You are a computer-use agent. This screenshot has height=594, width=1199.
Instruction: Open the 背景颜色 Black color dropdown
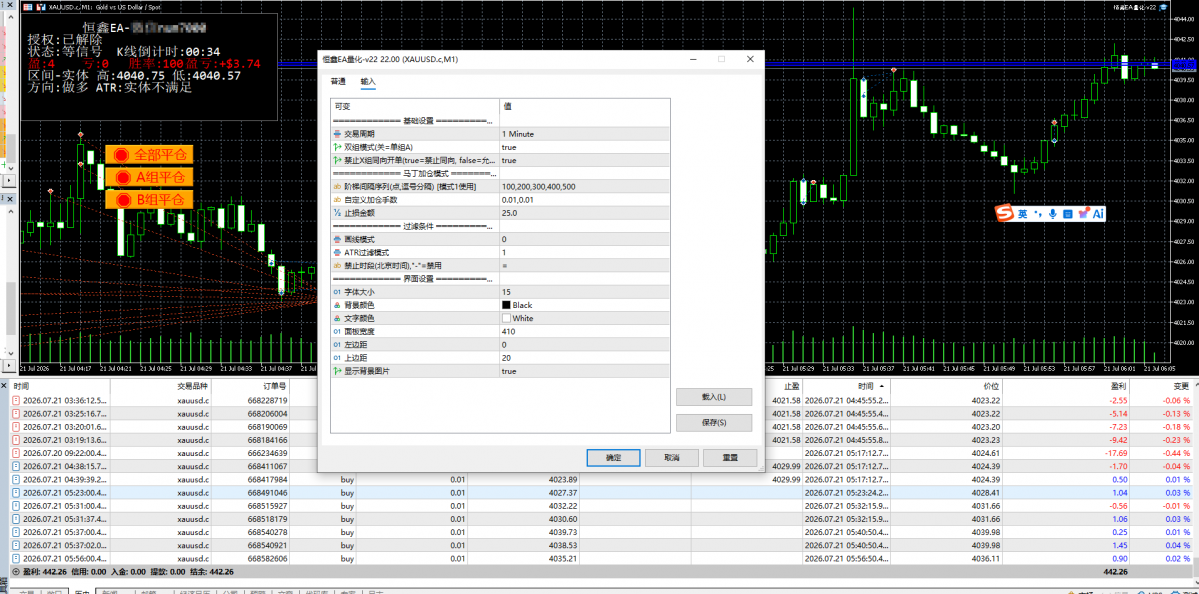click(585, 305)
